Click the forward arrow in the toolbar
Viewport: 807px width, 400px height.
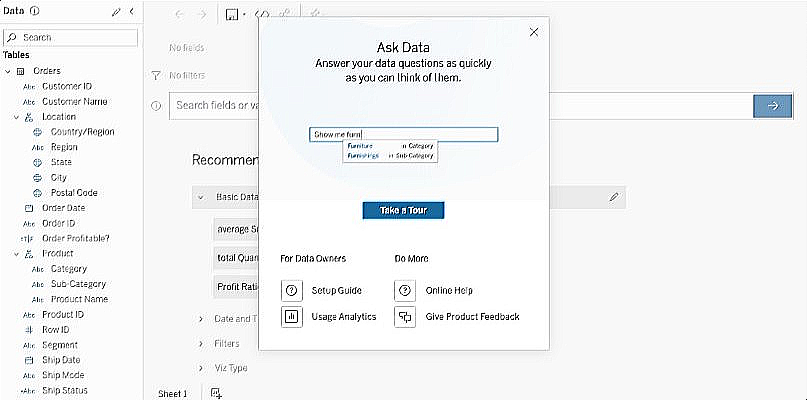(x=202, y=15)
